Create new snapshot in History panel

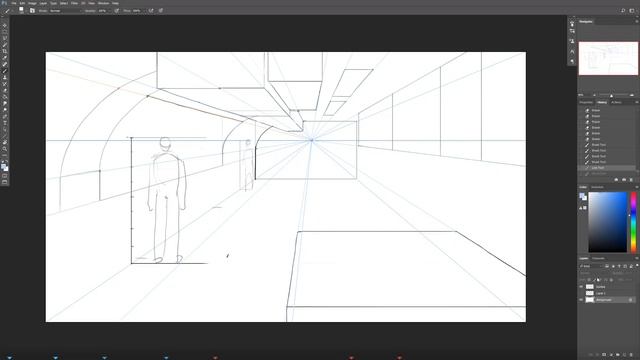624,180
